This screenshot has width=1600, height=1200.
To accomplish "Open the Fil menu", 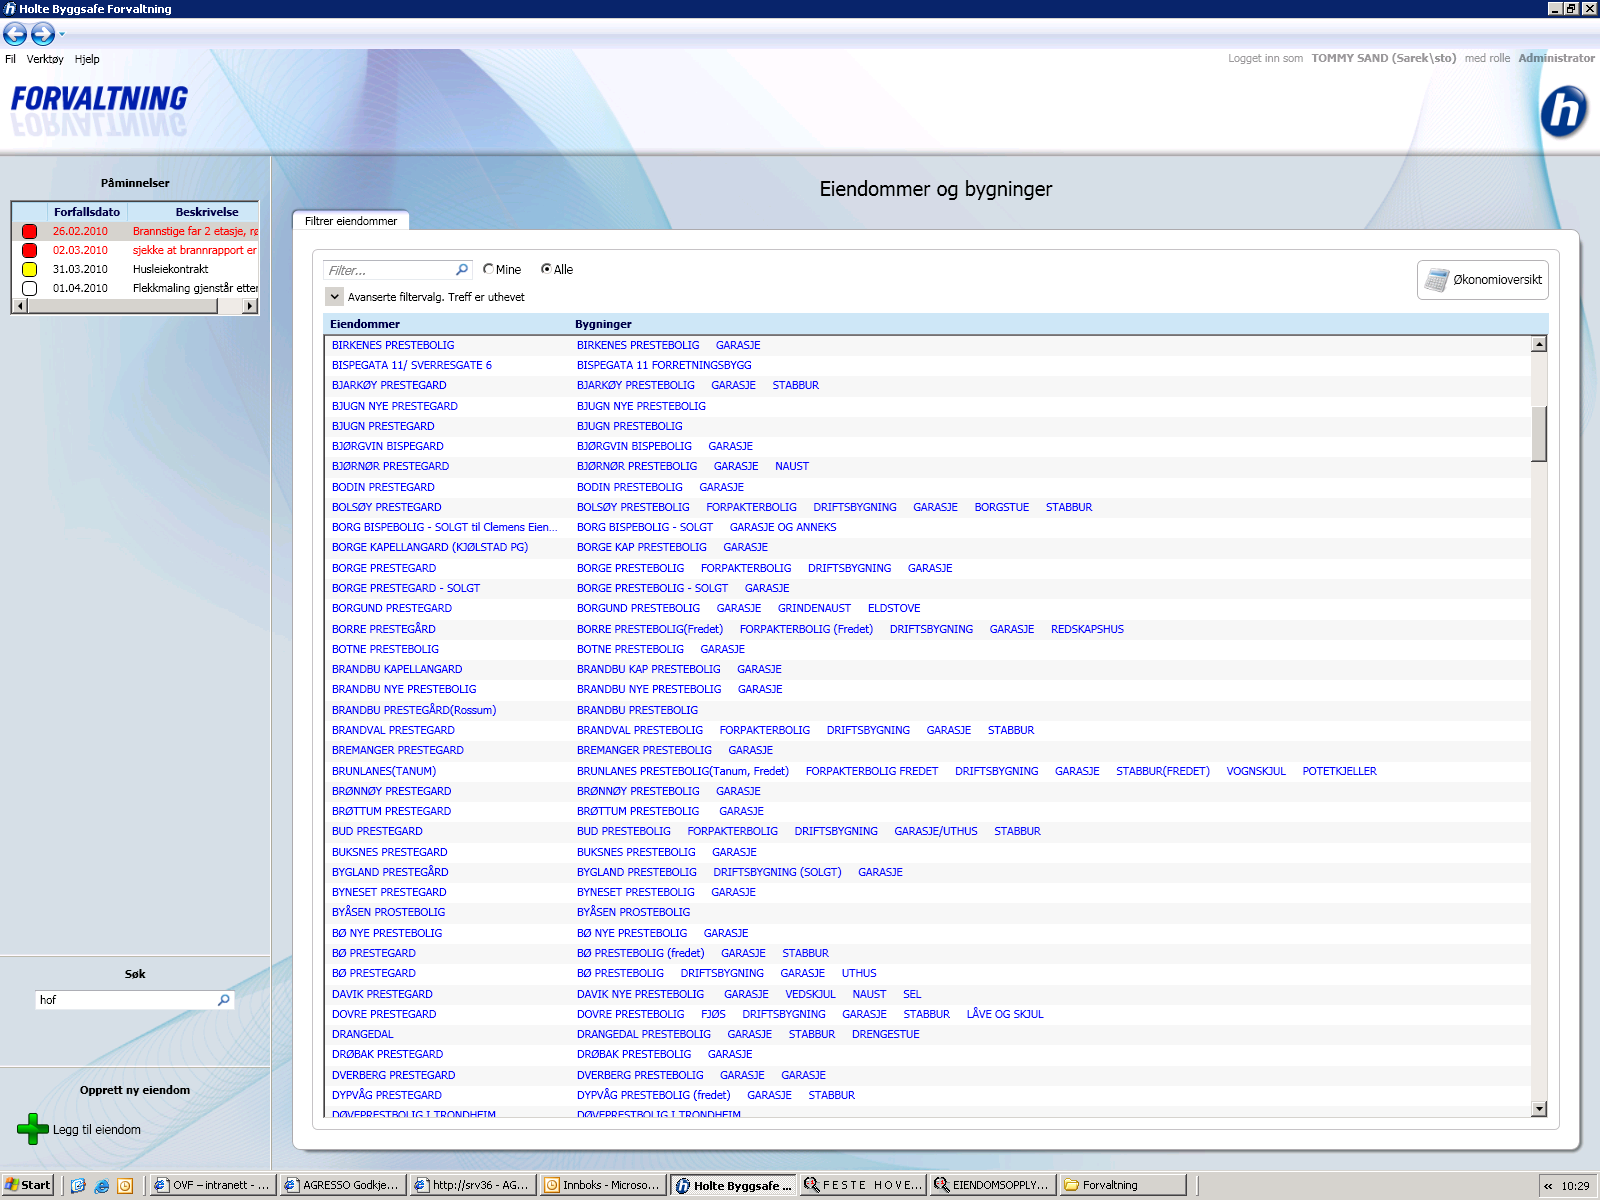I will [x=10, y=59].
